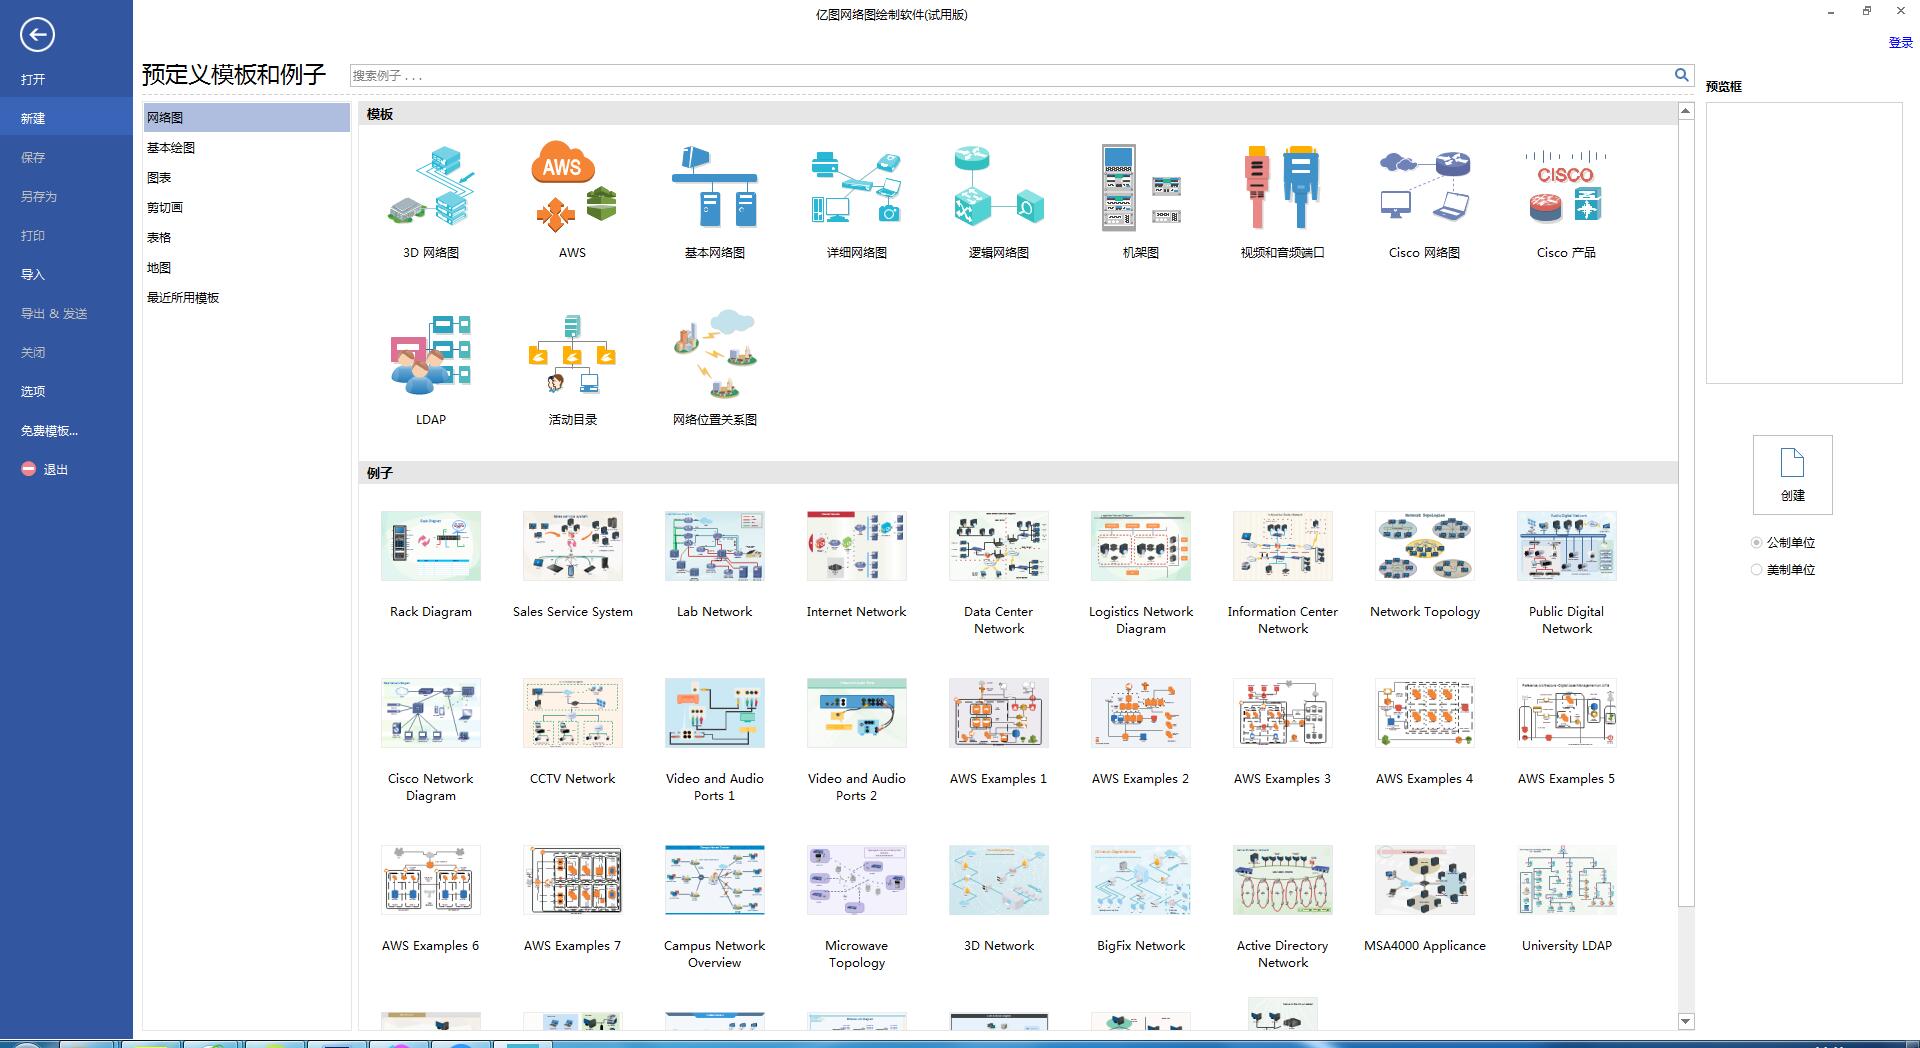Click 免费模板... in the sidebar
The width and height of the screenshot is (1920, 1048).
49,430
